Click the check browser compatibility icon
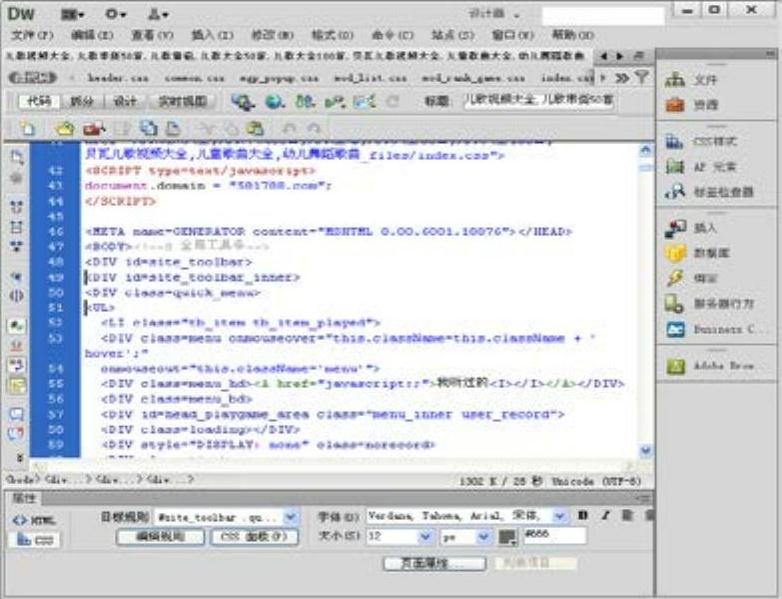782x599 pixels. click(365, 102)
